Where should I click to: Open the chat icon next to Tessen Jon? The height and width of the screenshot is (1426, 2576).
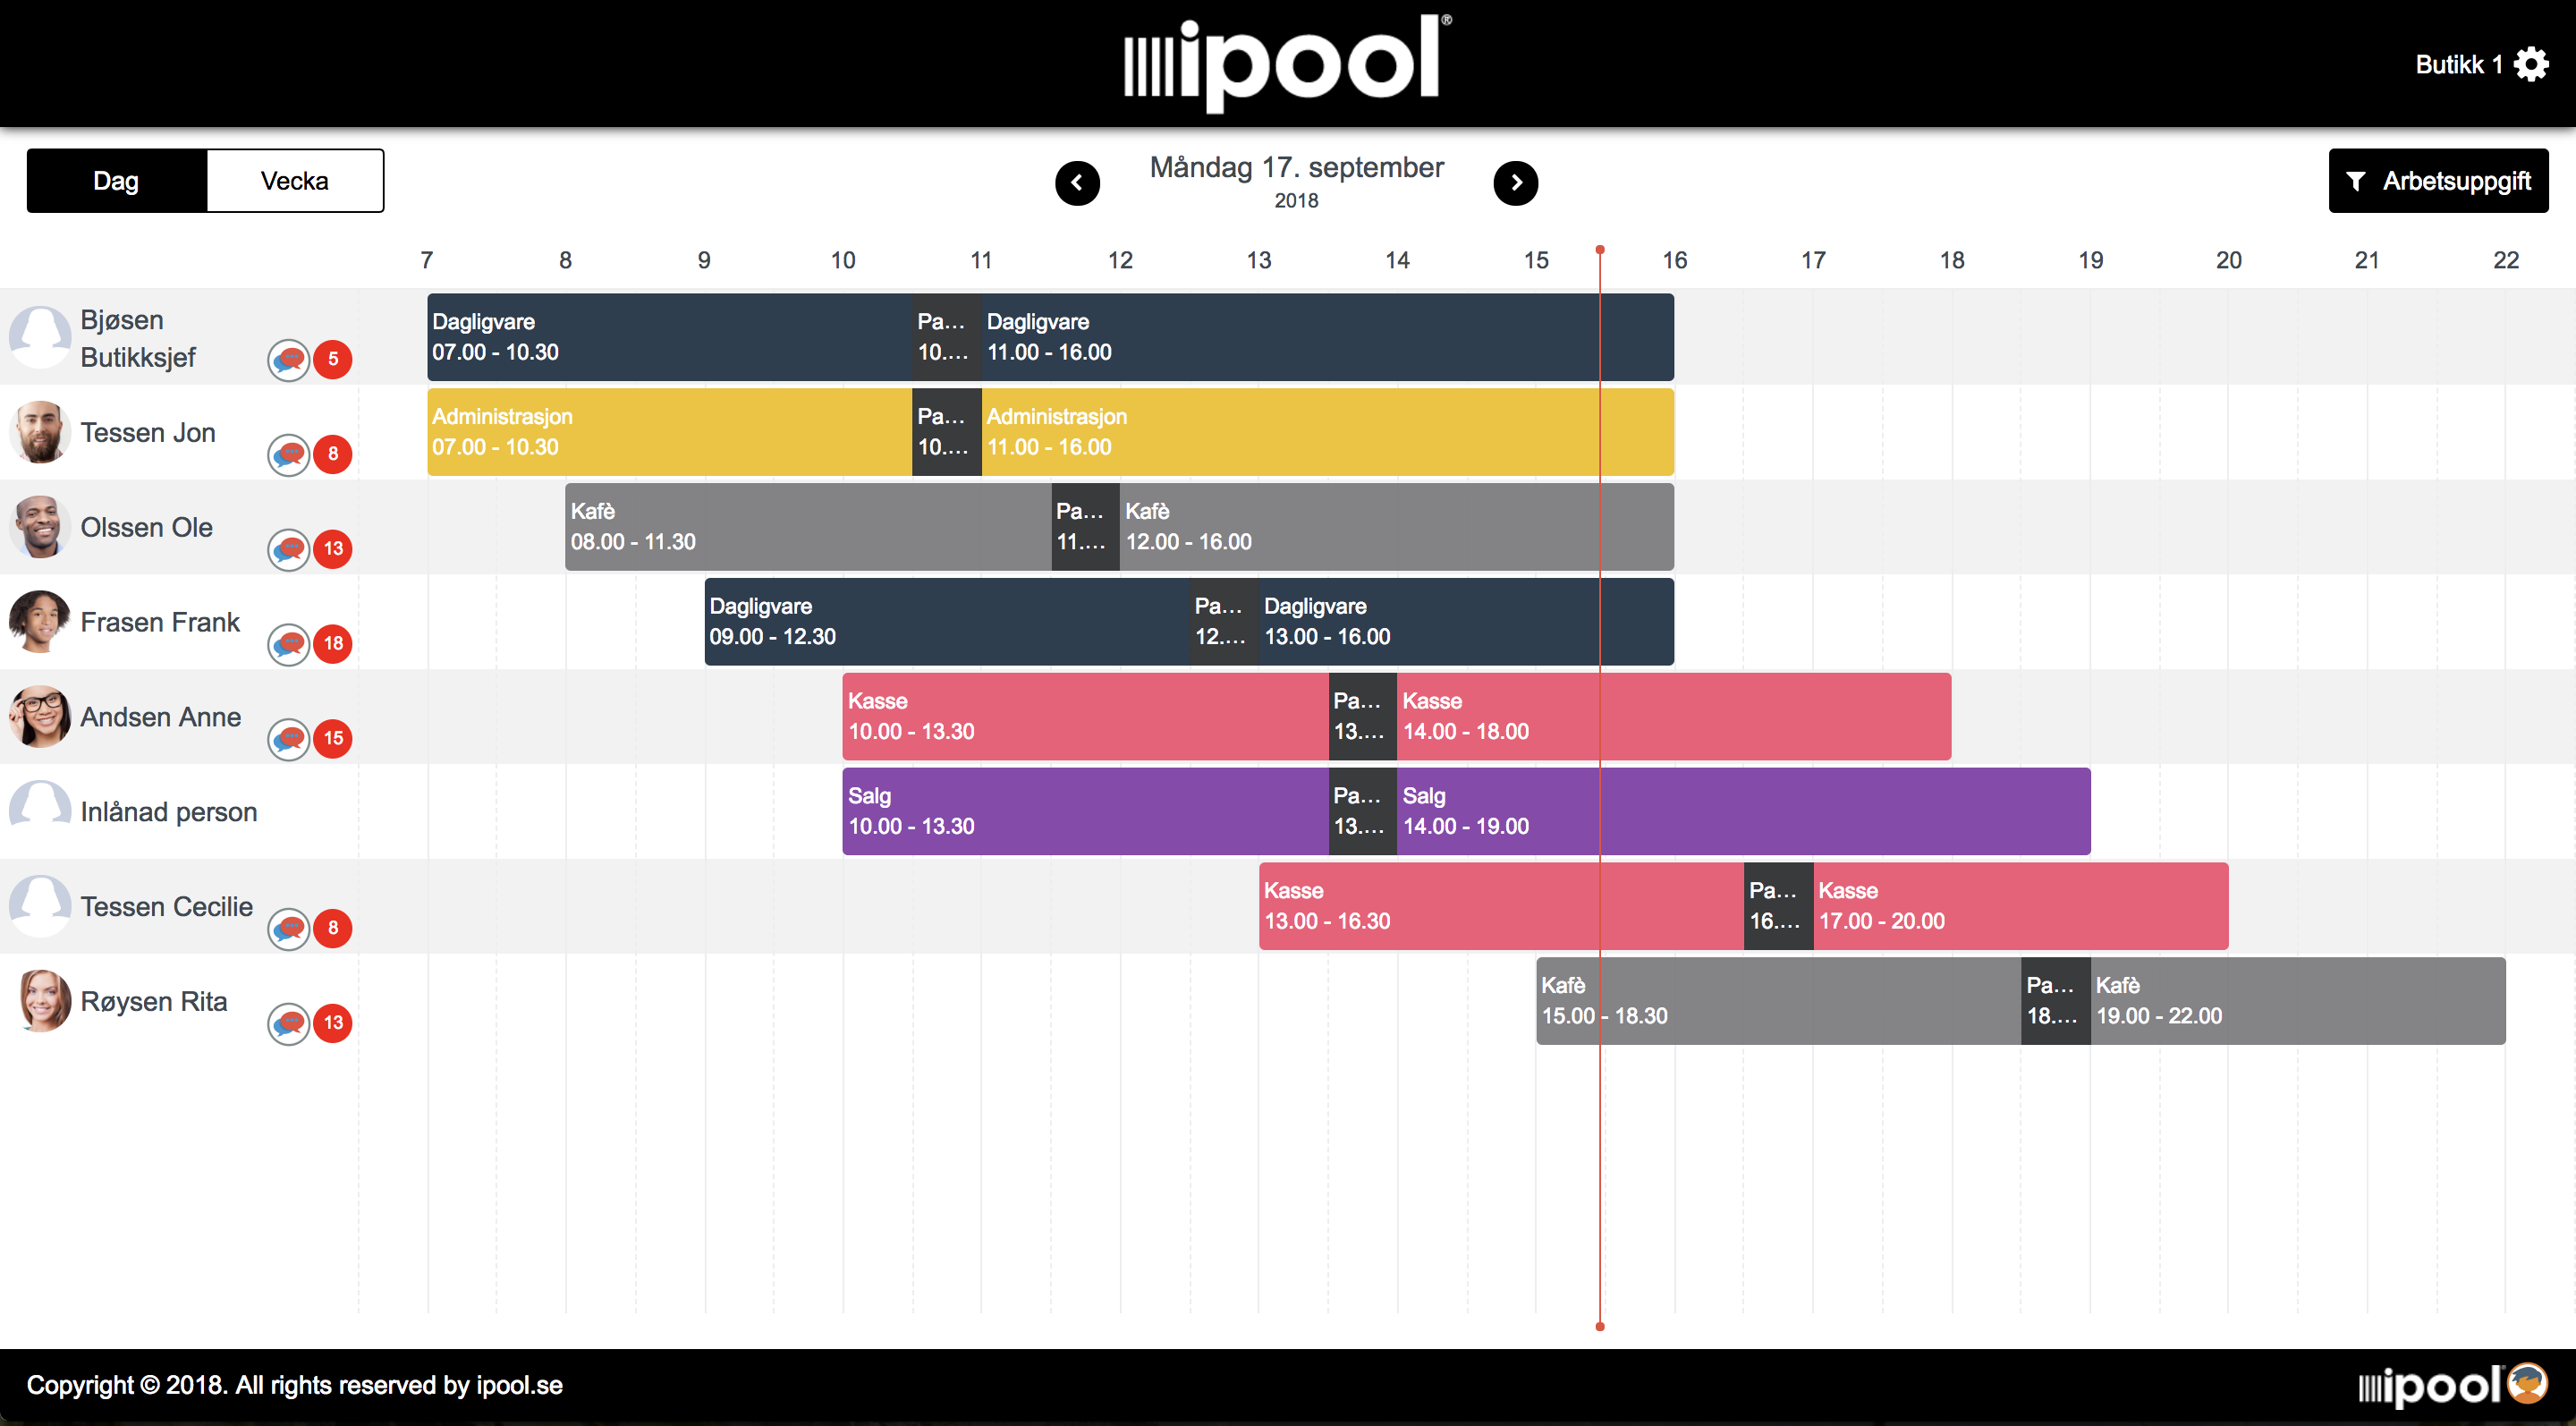click(x=287, y=455)
